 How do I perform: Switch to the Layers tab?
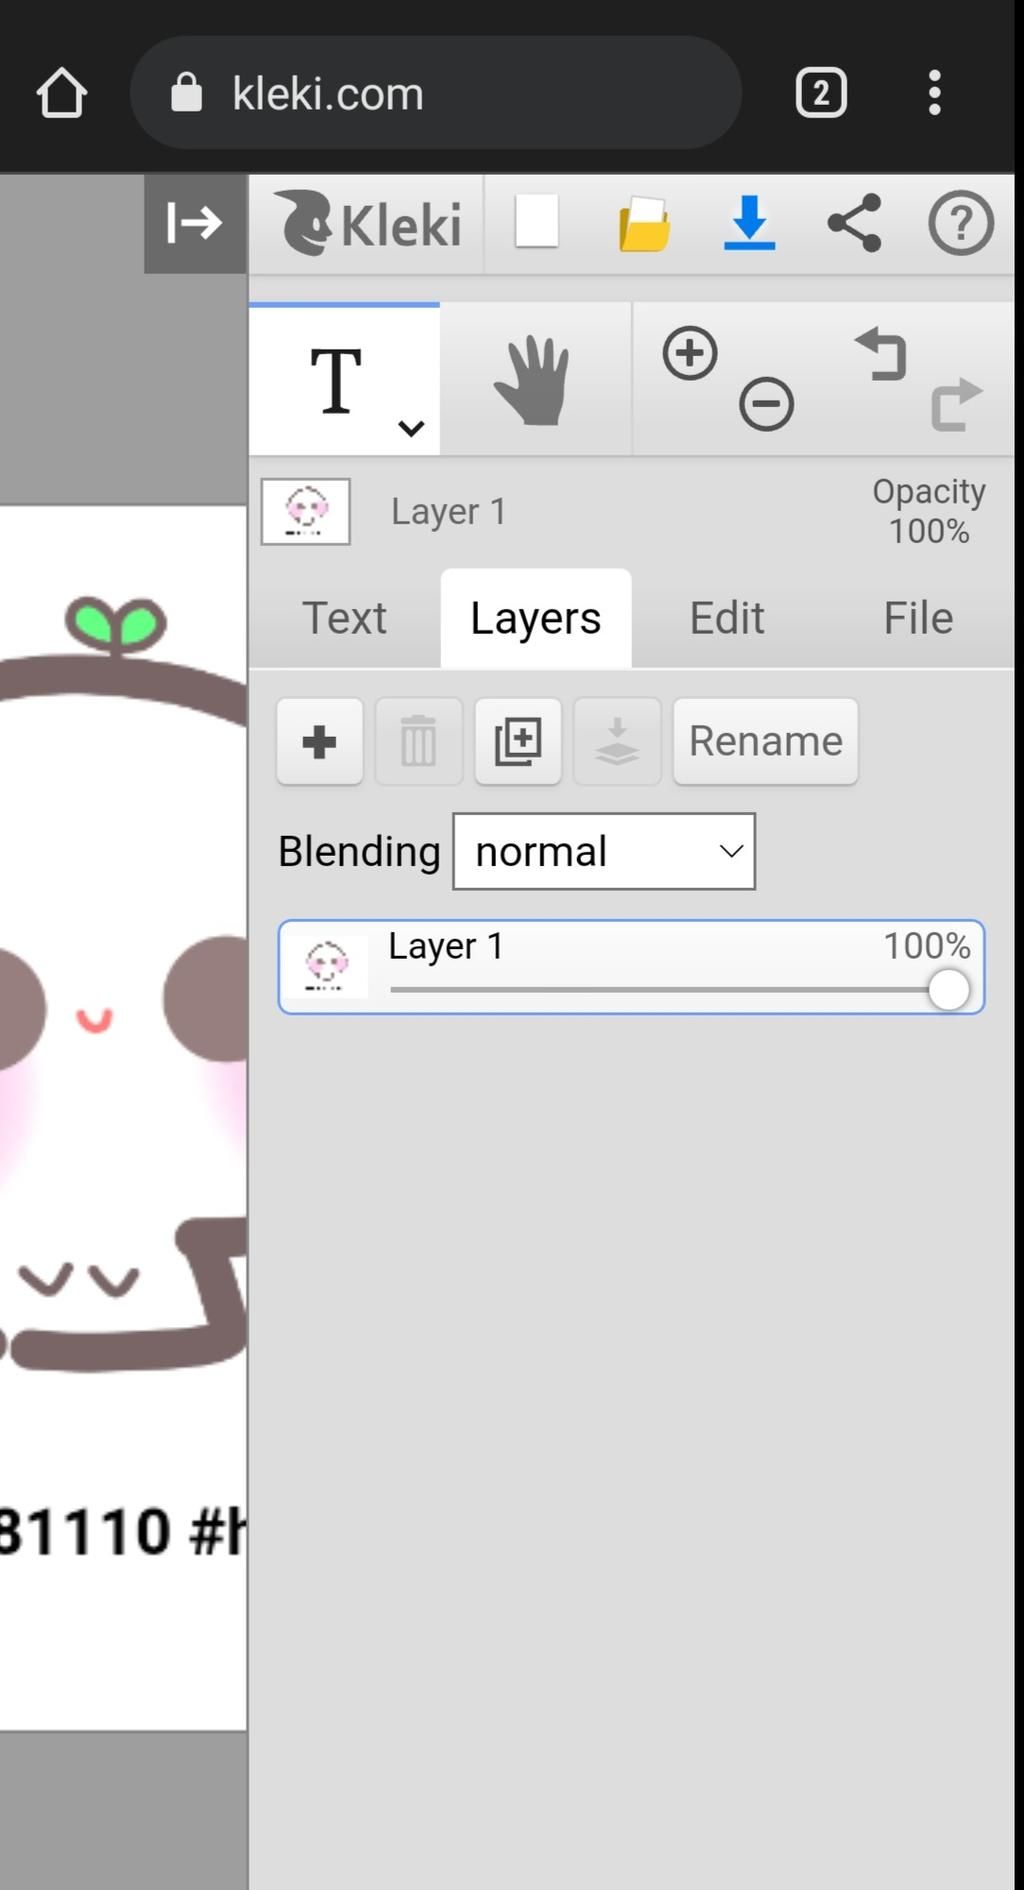536,618
